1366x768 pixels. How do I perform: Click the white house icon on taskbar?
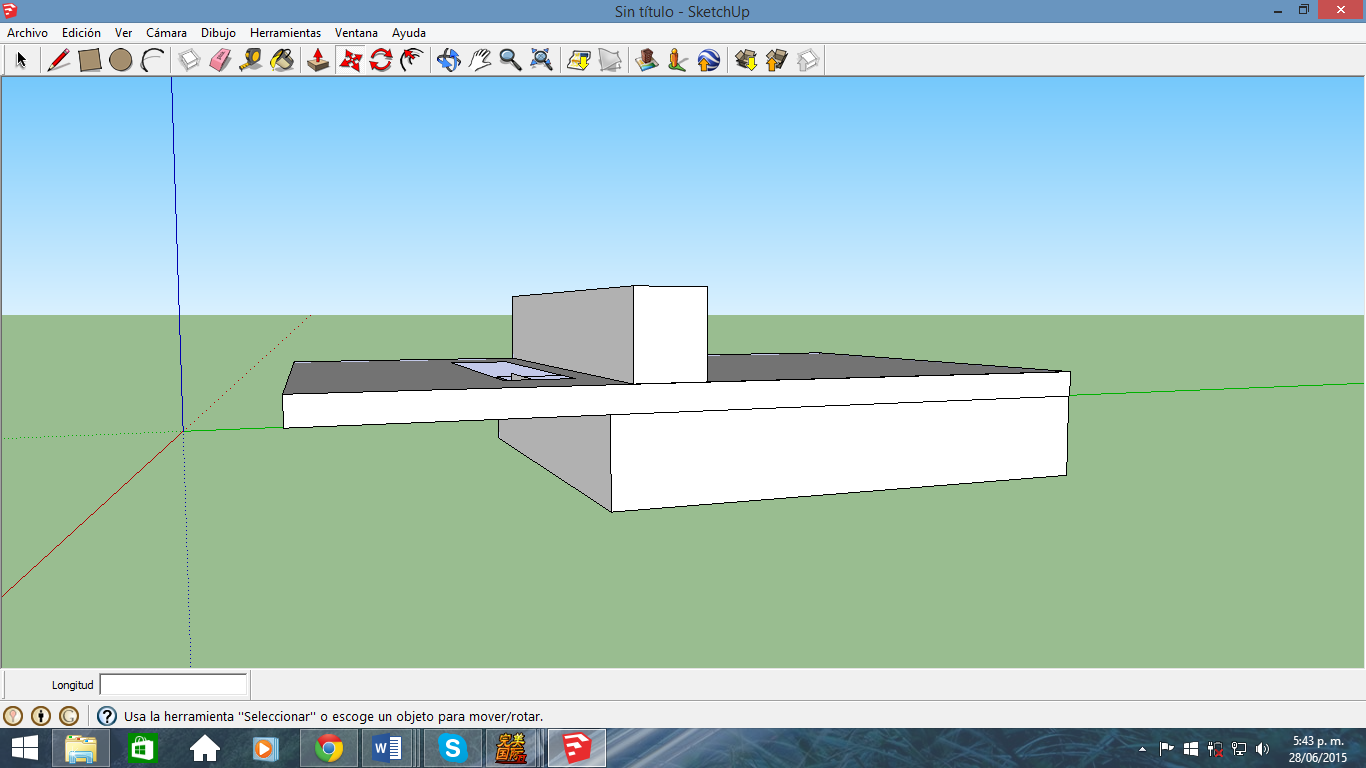pyautogui.click(x=205, y=748)
